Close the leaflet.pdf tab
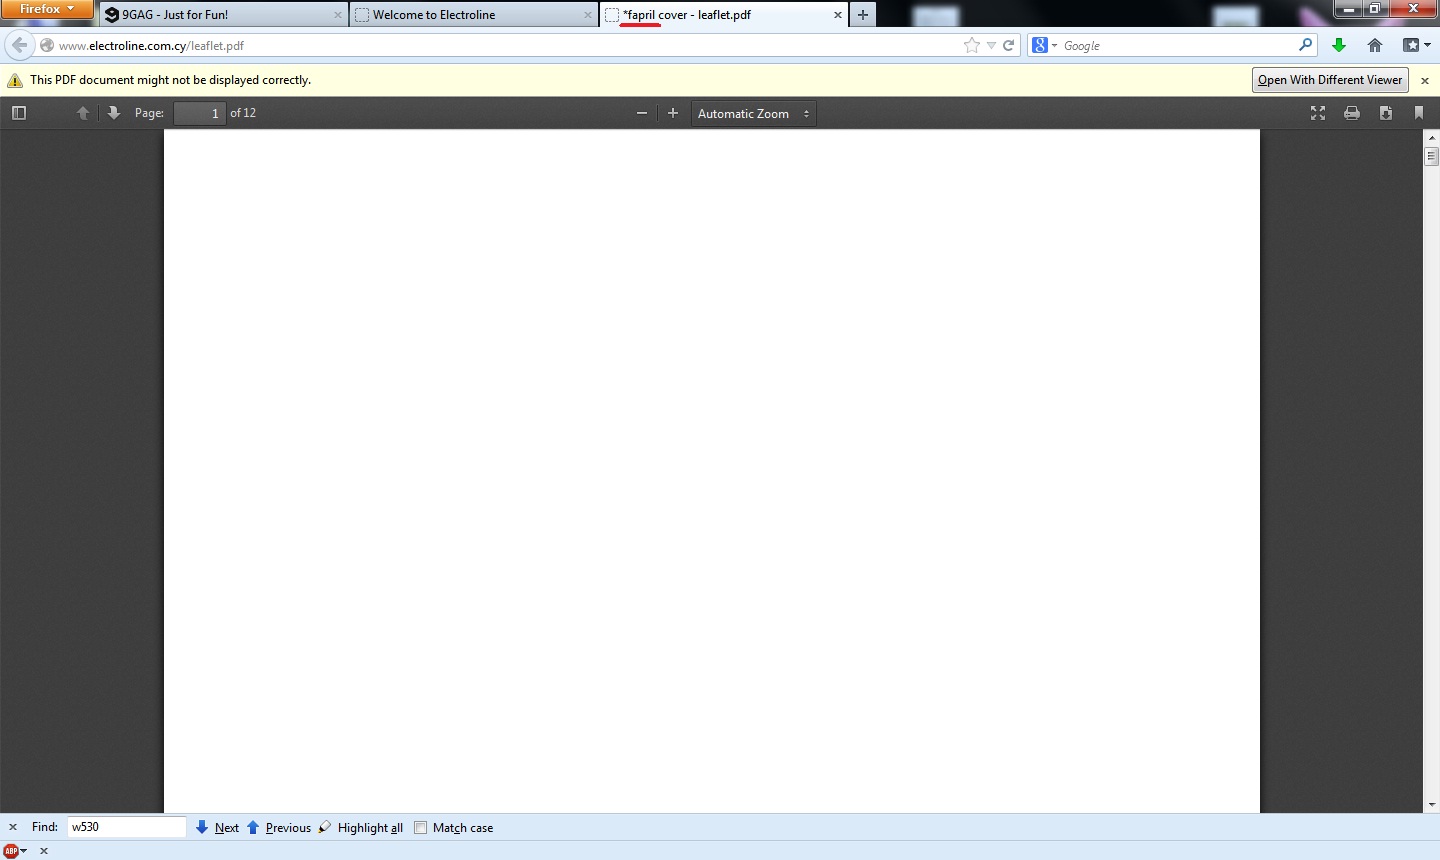 [x=837, y=15]
